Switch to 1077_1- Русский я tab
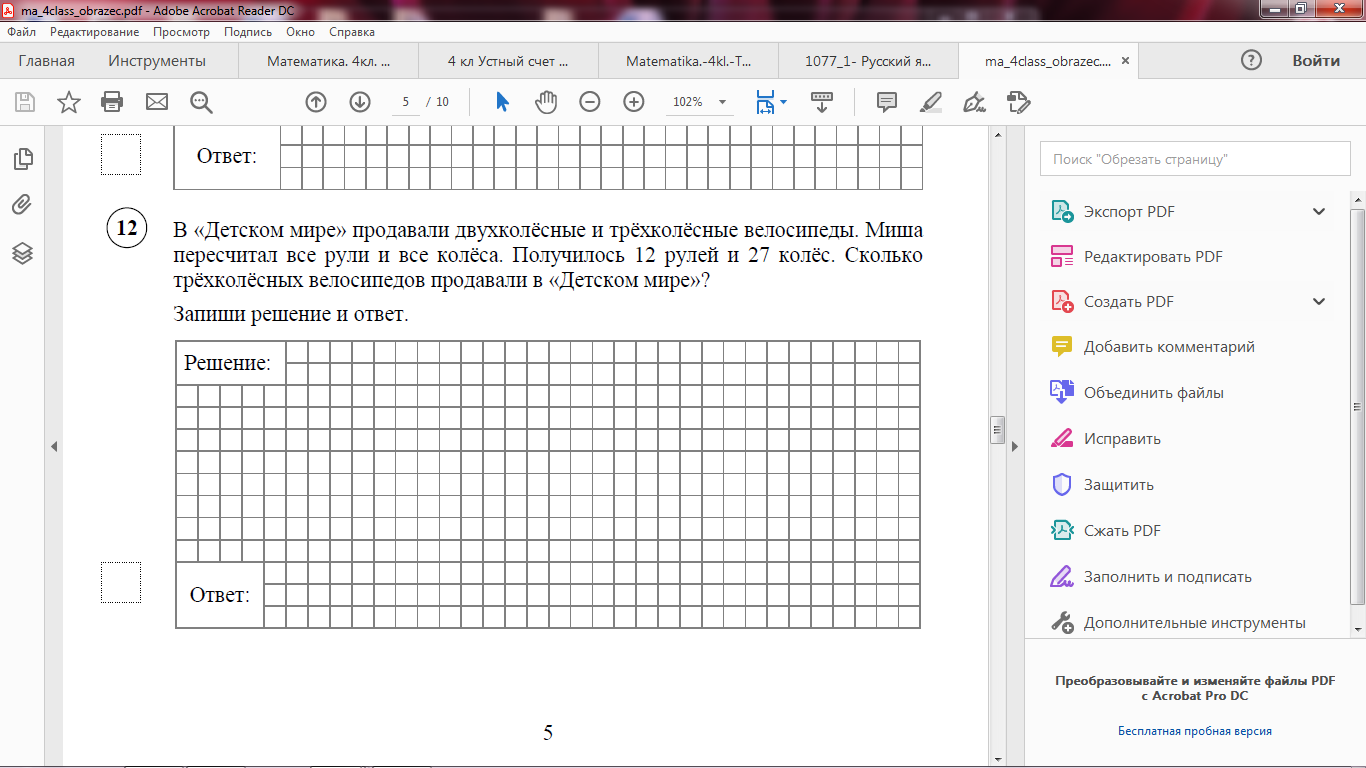This screenshot has height=768, width=1366. coord(868,61)
